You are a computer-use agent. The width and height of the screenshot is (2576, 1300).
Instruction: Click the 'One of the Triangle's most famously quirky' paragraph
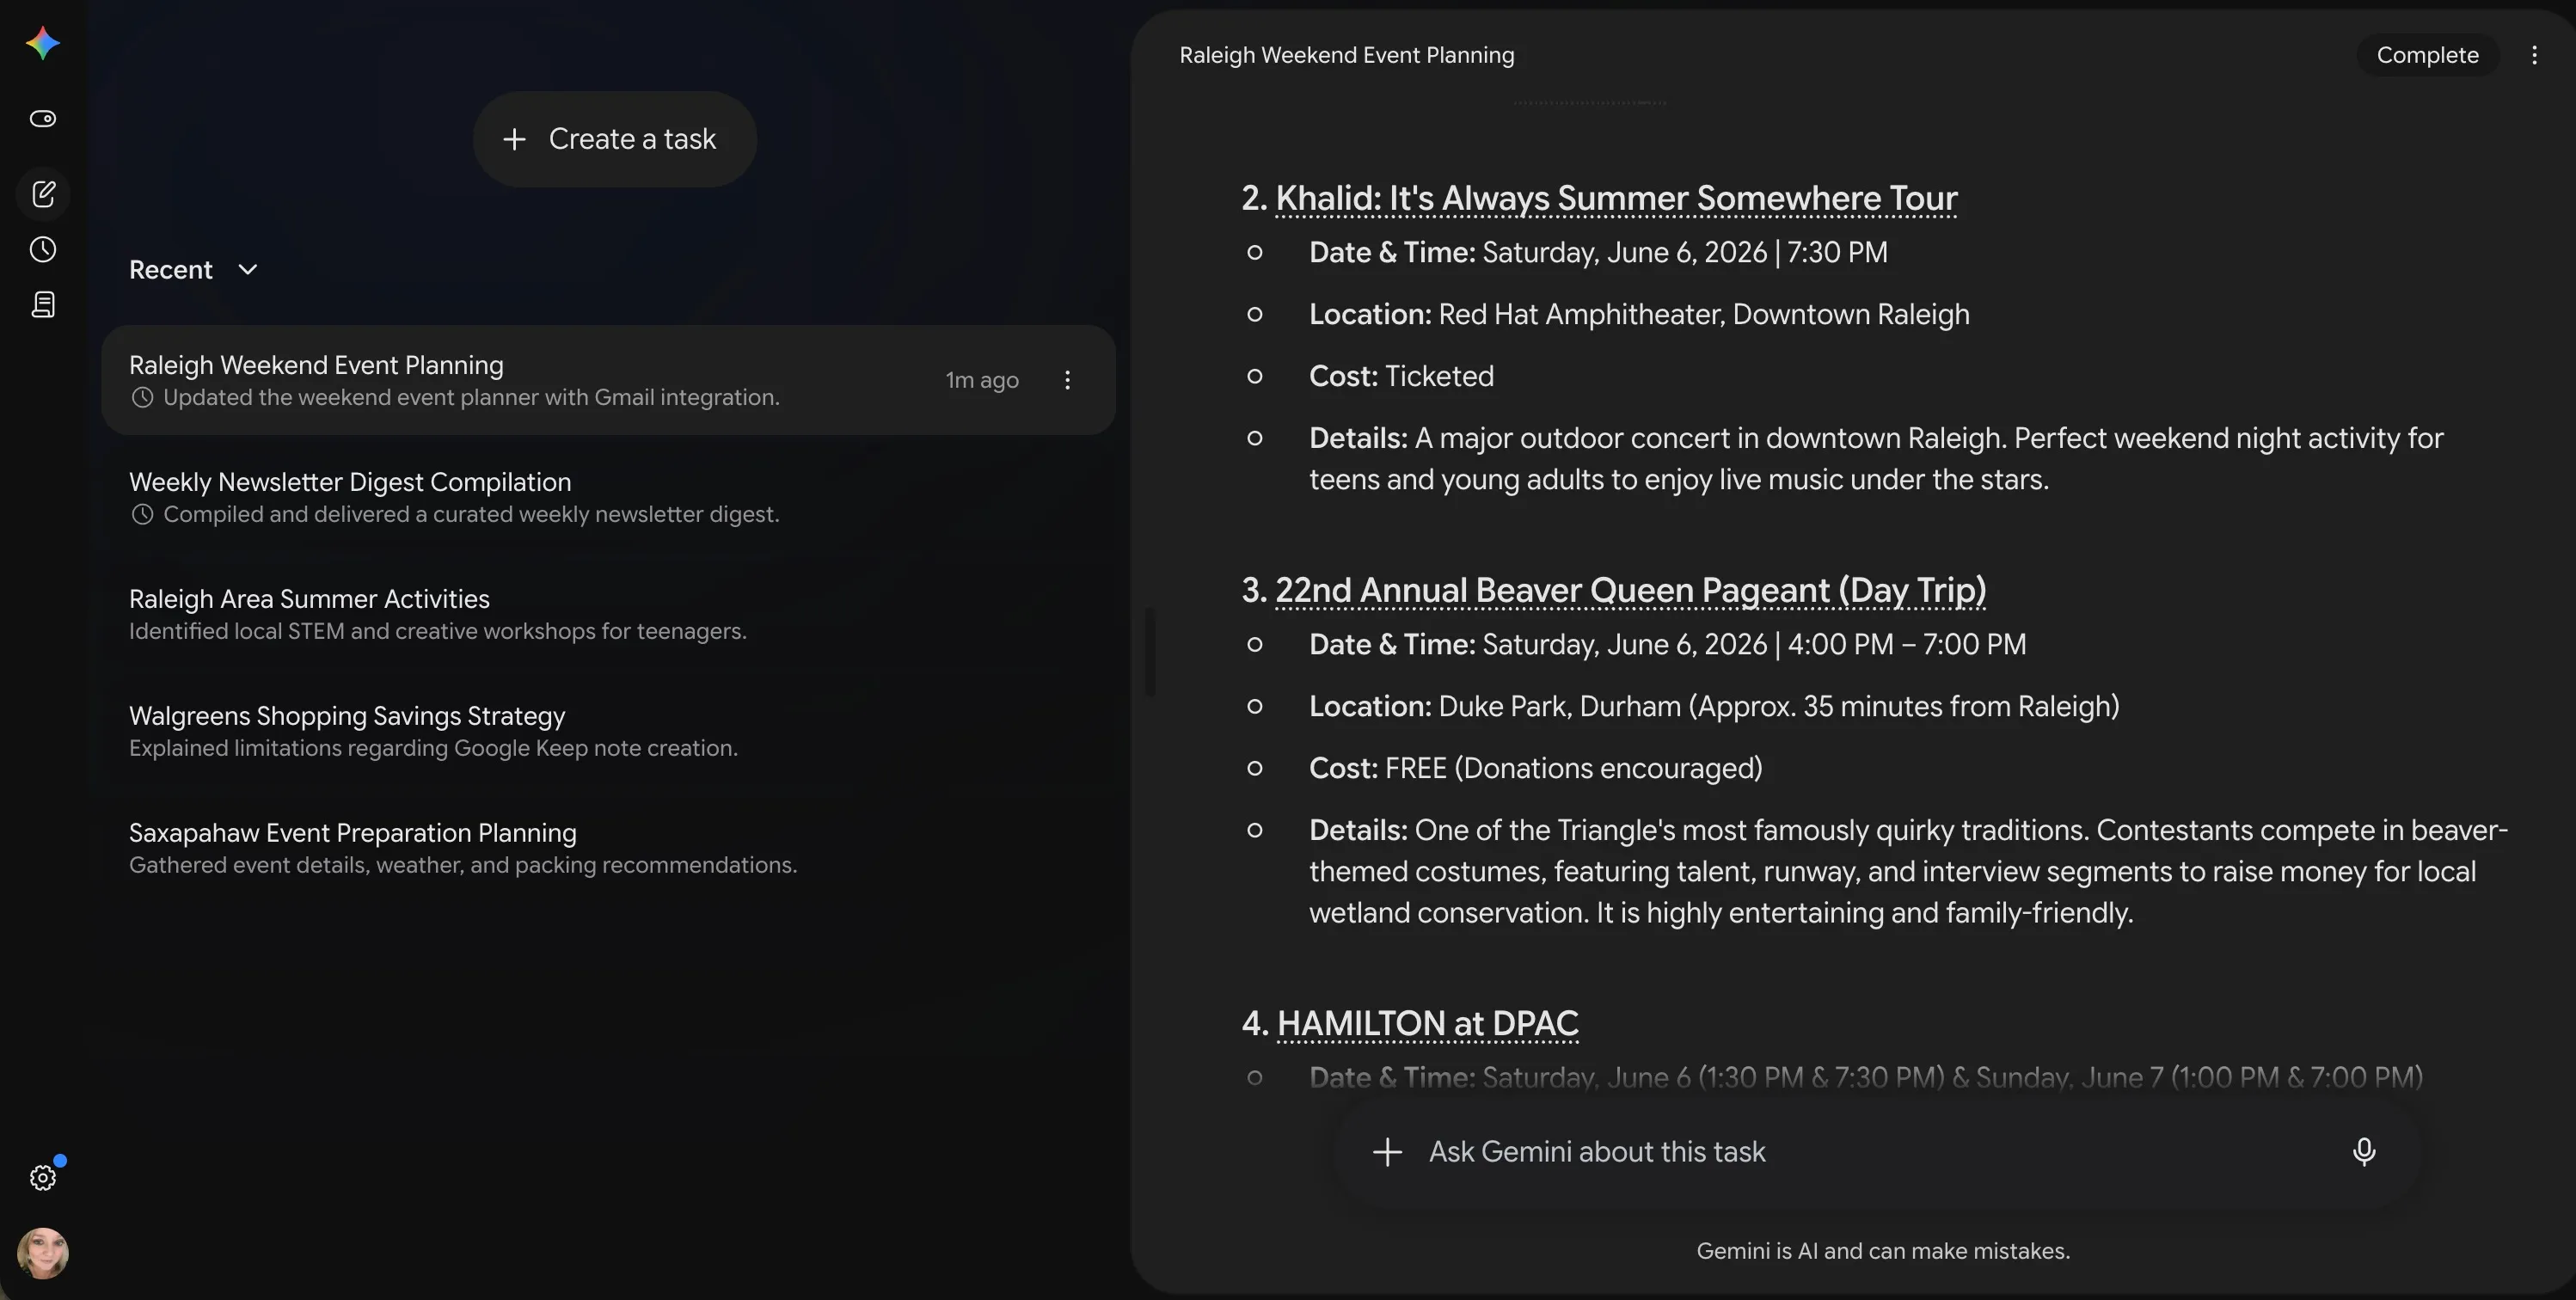[1908, 871]
